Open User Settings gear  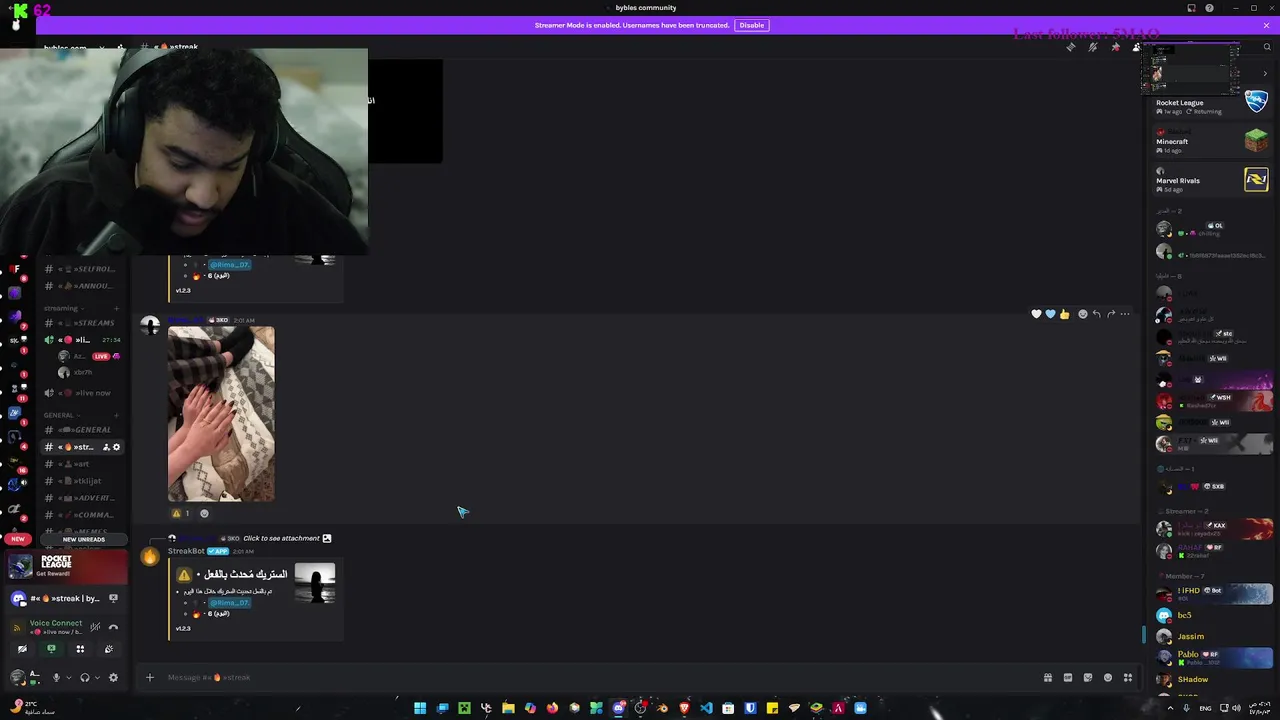click(x=113, y=677)
